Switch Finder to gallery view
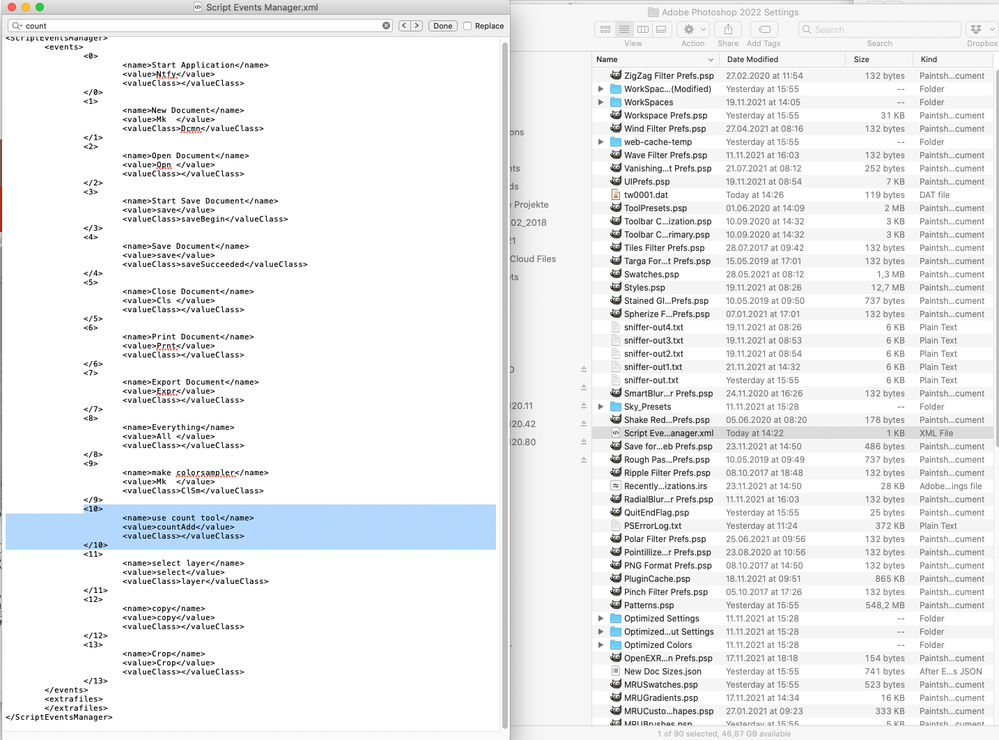The height and width of the screenshot is (740, 999). [661, 29]
